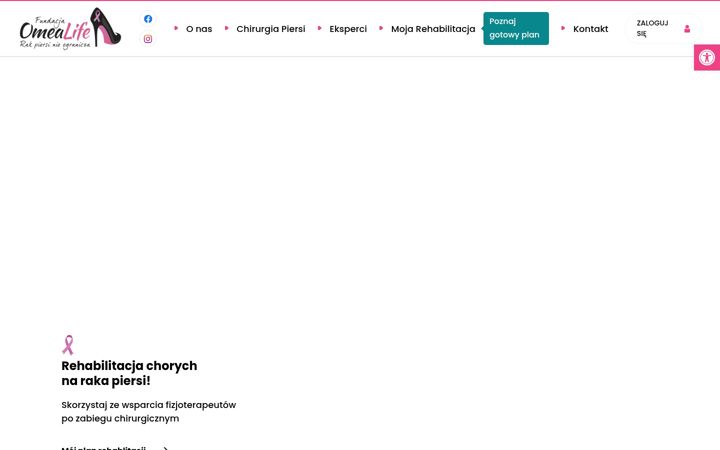Visit the Facebook page icon

(148, 19)
